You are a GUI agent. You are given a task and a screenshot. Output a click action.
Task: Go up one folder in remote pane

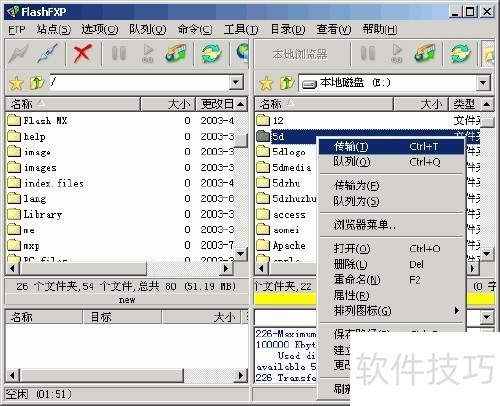(x=37, y=83)
